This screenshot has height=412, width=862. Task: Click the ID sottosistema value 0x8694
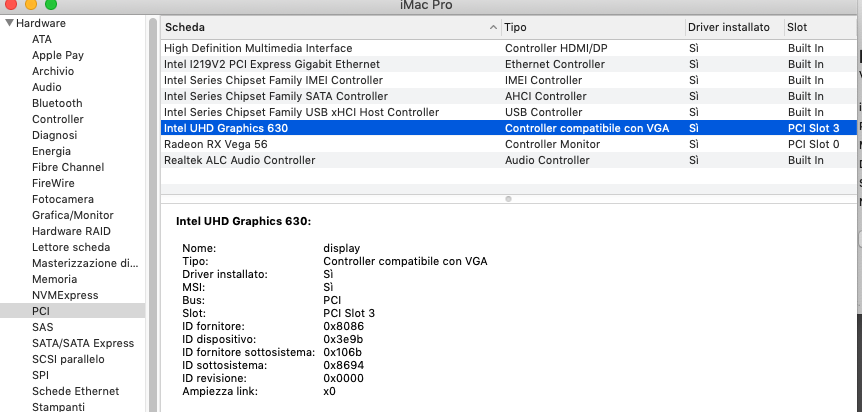click(x=343, y=365)
